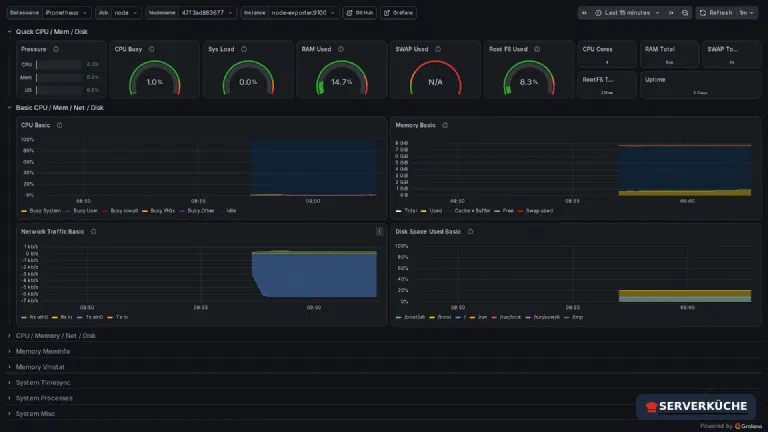Click the Refresh dashboard button
Image resolution: width=768 pixels, height=432 pixels.
pos(716,13)
